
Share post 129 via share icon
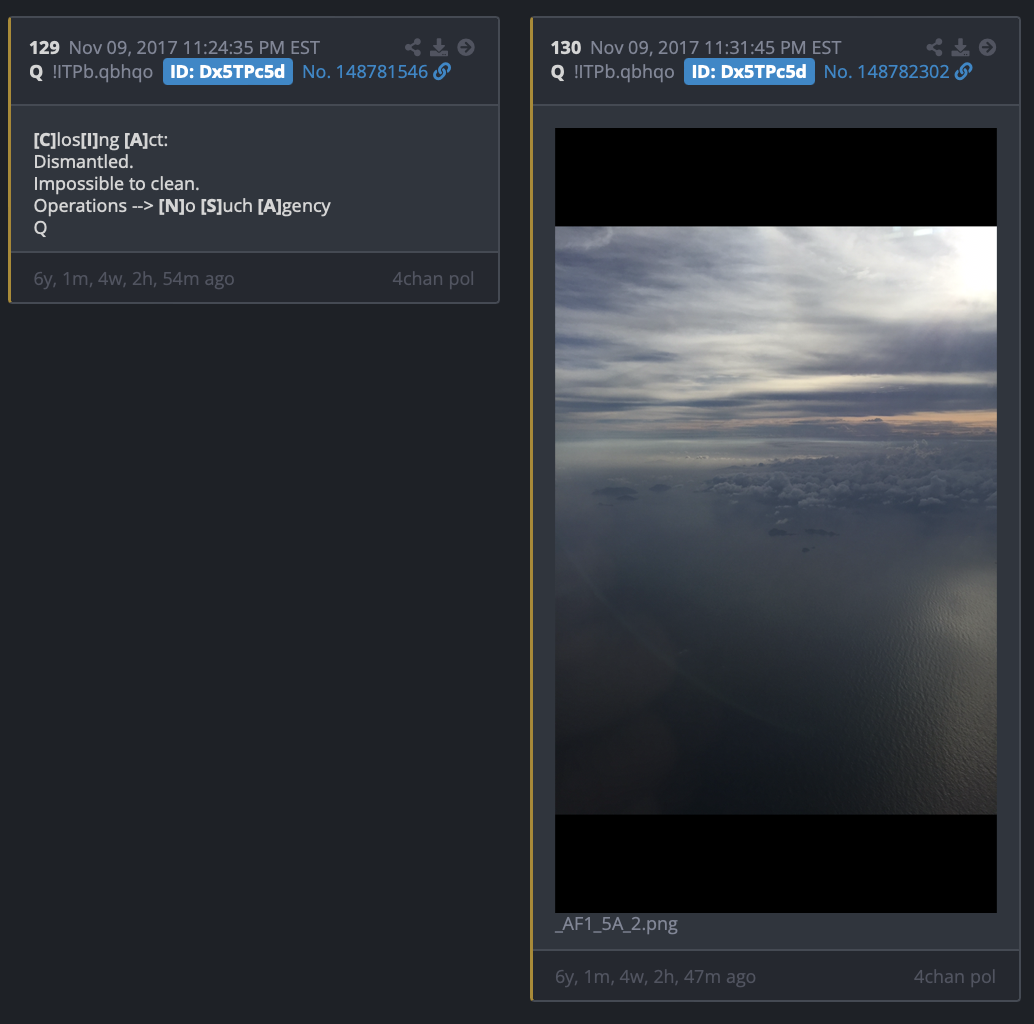point(413,47)
